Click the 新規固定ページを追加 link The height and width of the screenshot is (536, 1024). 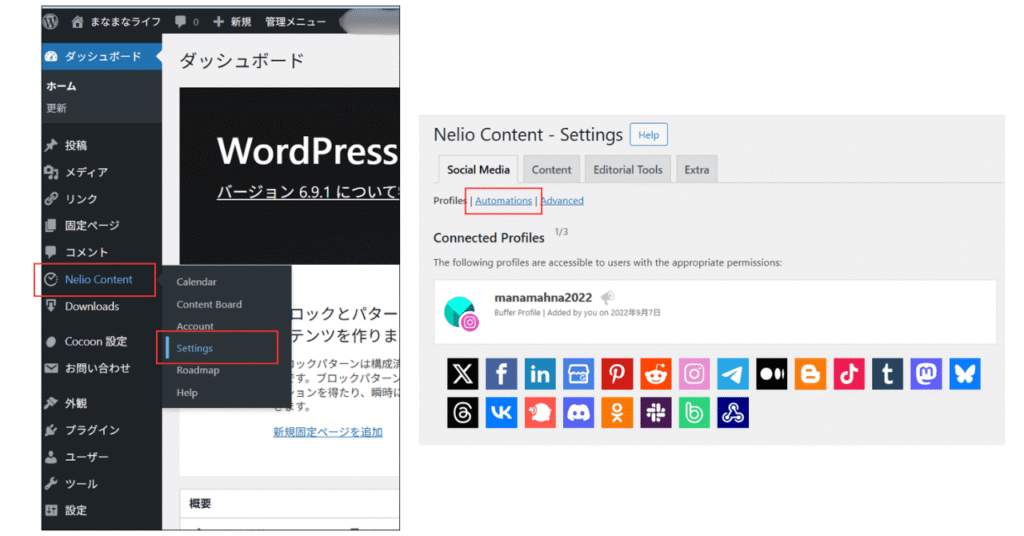327,432
